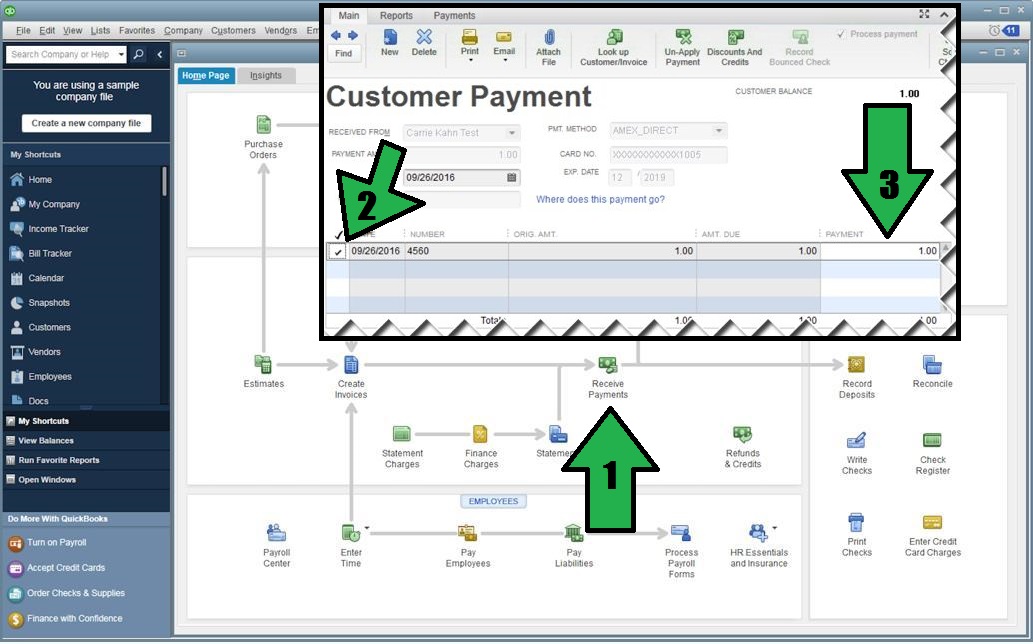
Task: Switch to the Reports tab
Action: (396, 16)
